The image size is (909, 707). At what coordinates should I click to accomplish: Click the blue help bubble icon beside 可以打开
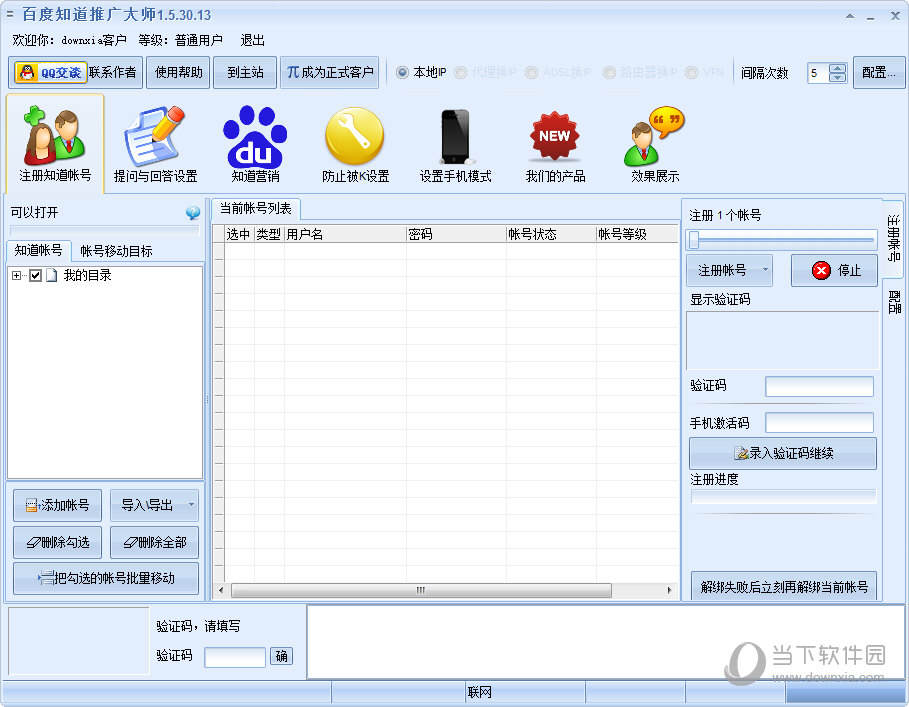(193, 213)
